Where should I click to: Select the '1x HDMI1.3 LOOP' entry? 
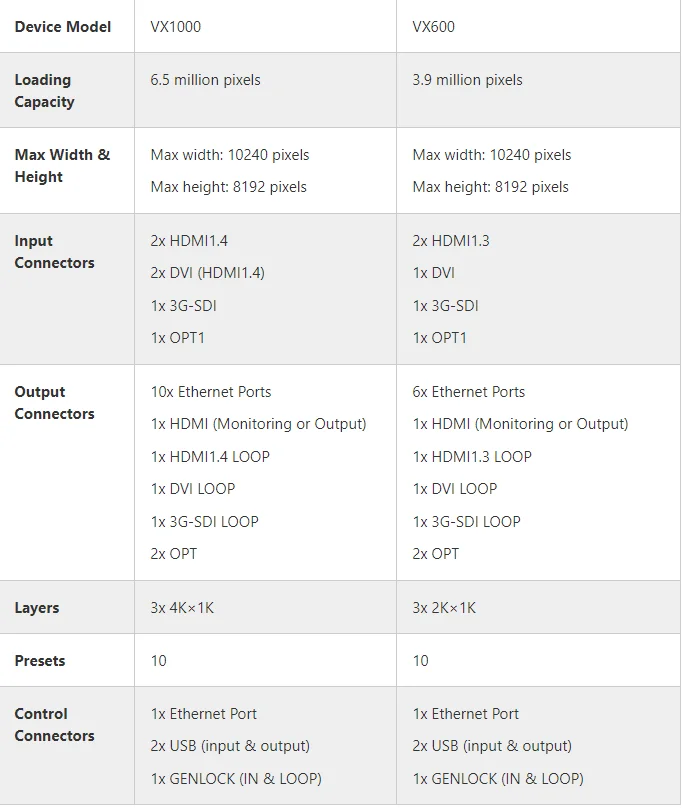(x=472, y=457)
